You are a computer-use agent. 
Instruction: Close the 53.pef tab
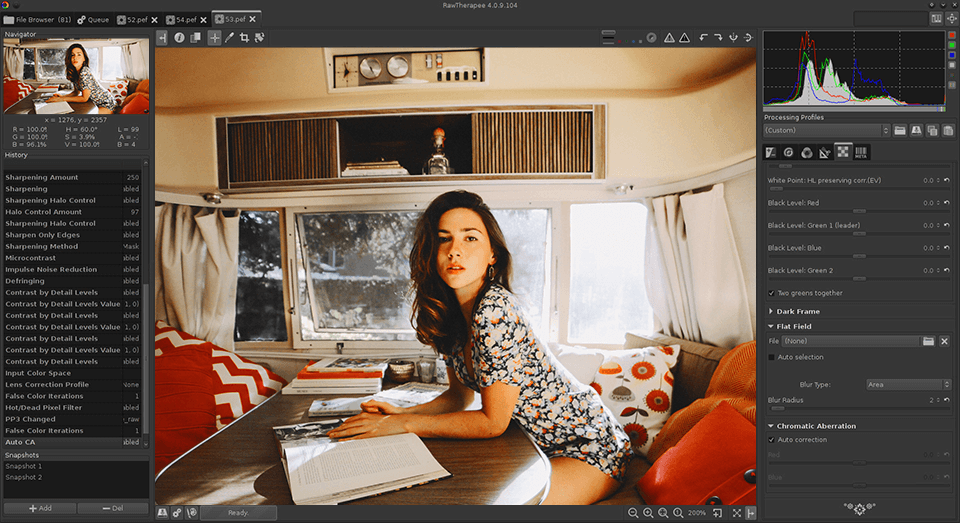(x=252, y=20)
